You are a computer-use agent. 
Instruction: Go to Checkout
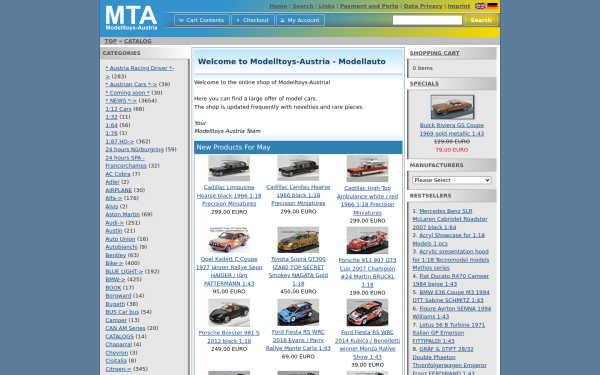(x=253, y=20)
